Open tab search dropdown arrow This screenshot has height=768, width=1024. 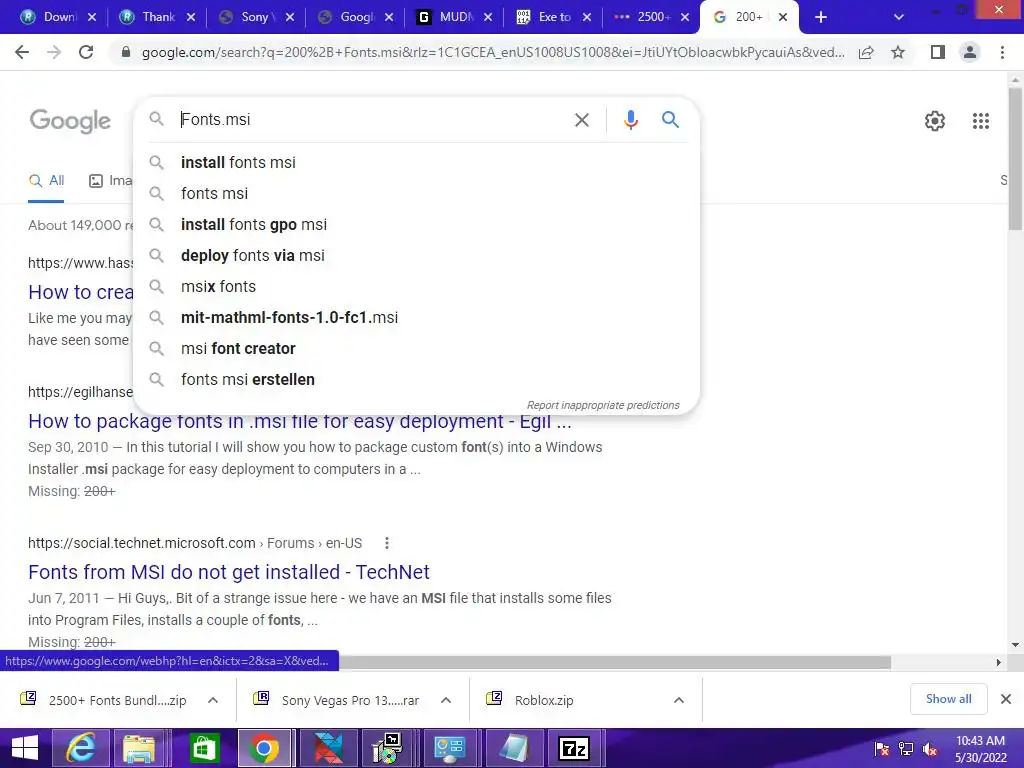point(899,17)
